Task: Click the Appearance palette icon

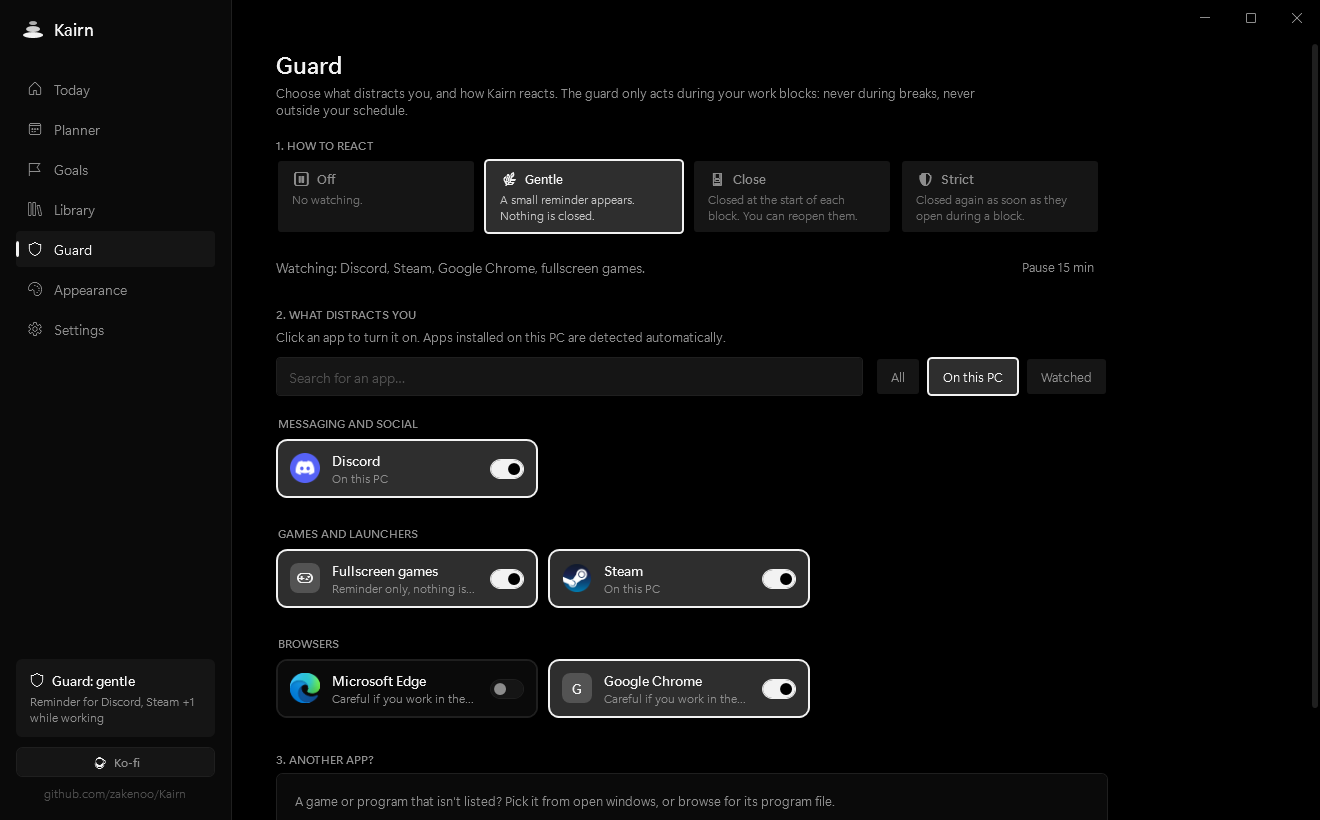Action: tap(35, 290)
